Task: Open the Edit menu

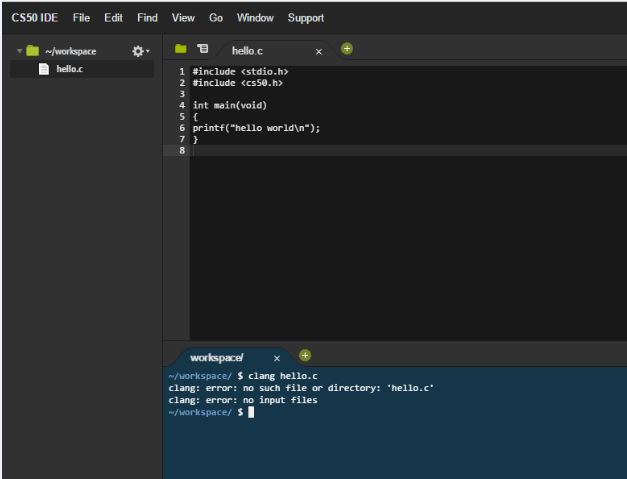Action: (113, 18)
